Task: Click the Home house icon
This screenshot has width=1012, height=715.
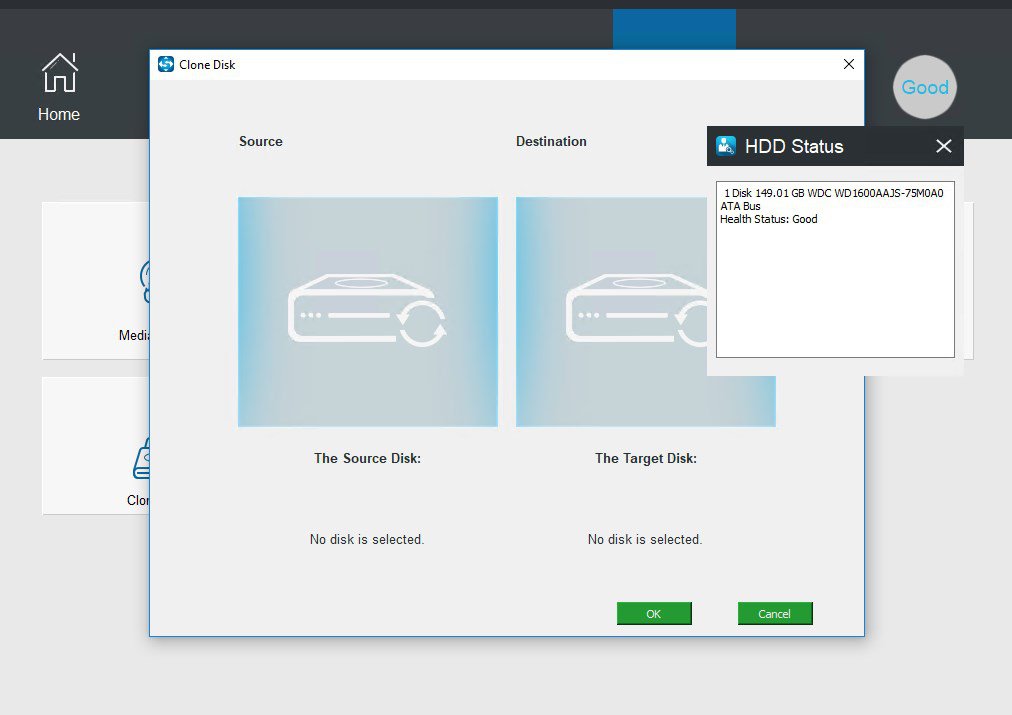Action: click(59, 73)
